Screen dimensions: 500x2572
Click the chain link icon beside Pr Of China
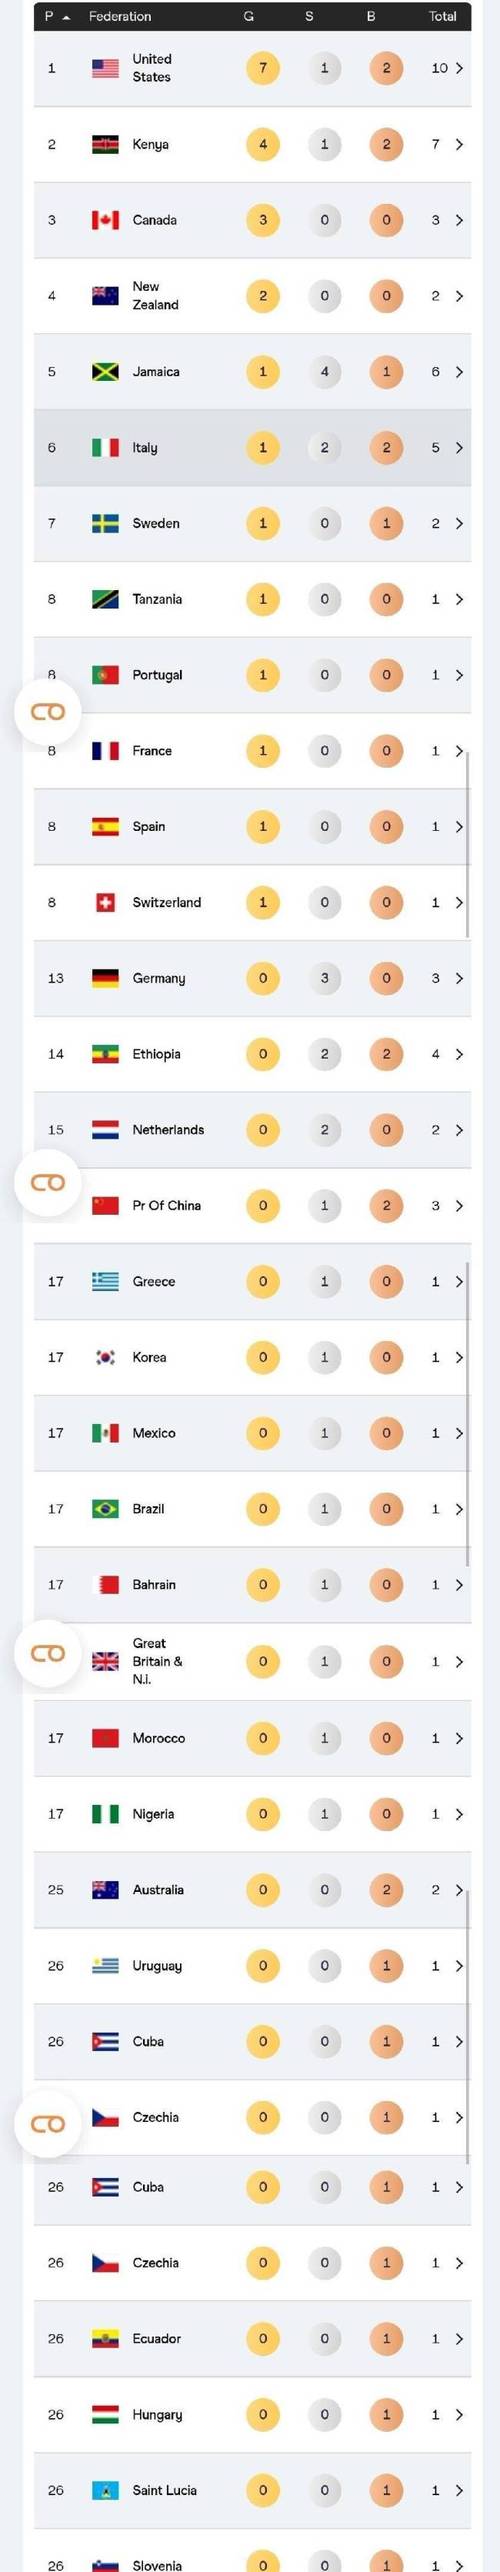click(48, 1183)
